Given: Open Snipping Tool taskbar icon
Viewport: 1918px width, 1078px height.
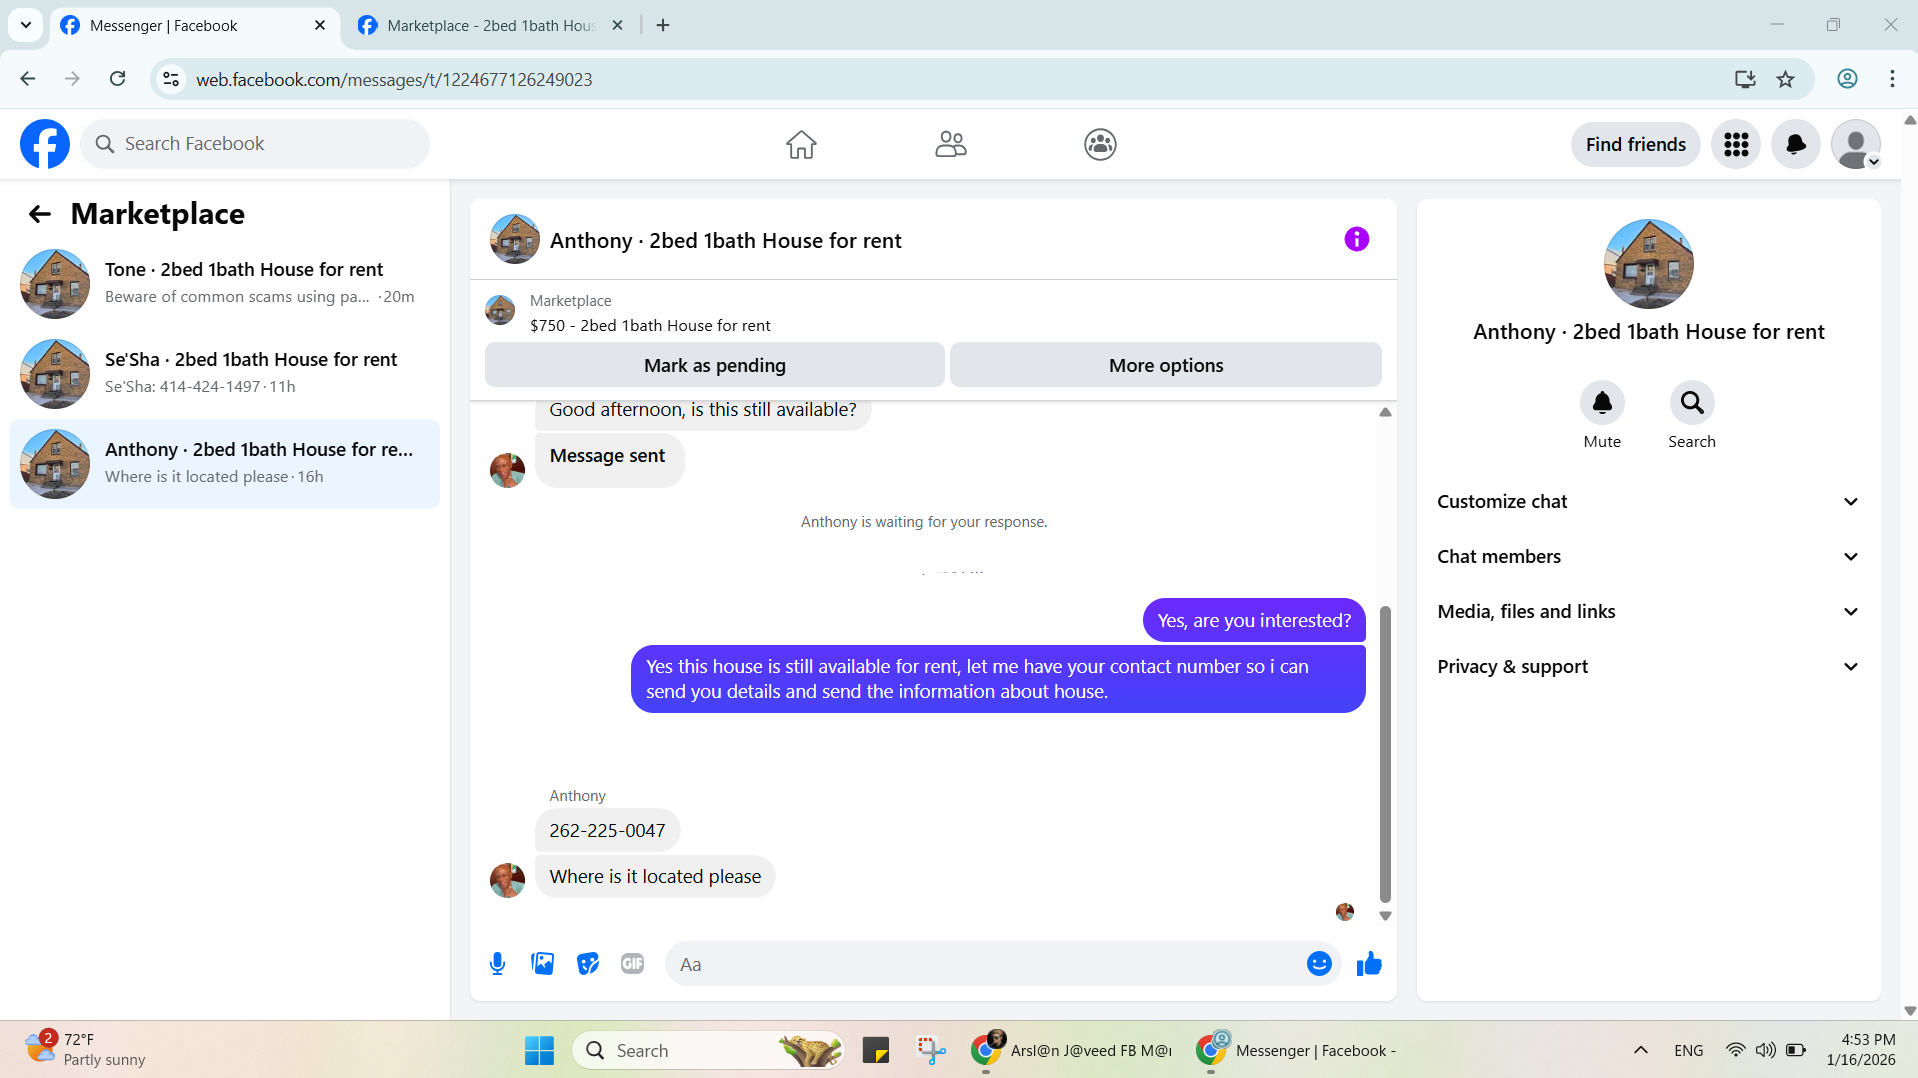Looking at the screenshot, I should 931,1050.
